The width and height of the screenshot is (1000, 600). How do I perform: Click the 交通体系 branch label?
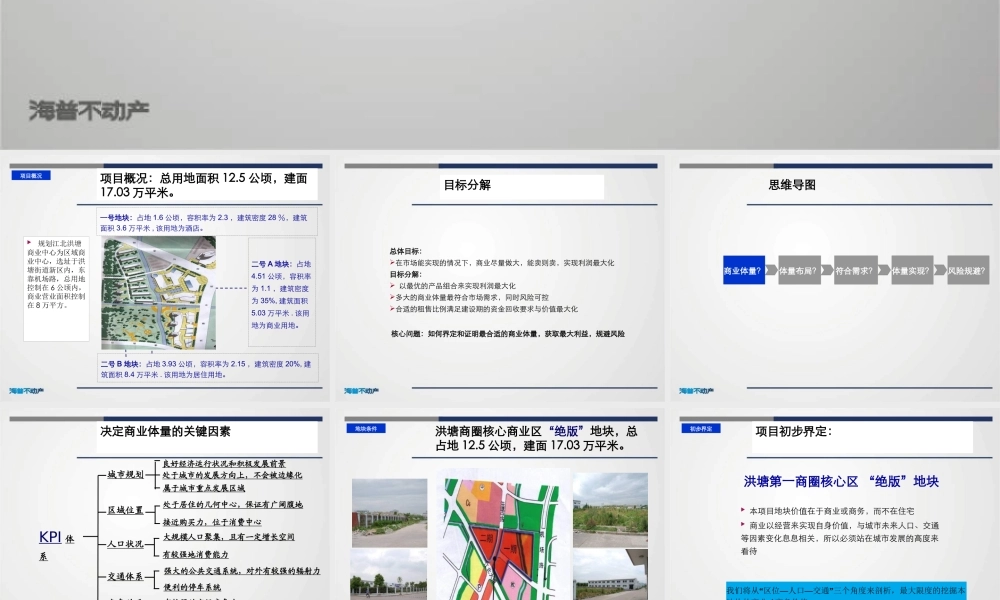tap(125, 576)
